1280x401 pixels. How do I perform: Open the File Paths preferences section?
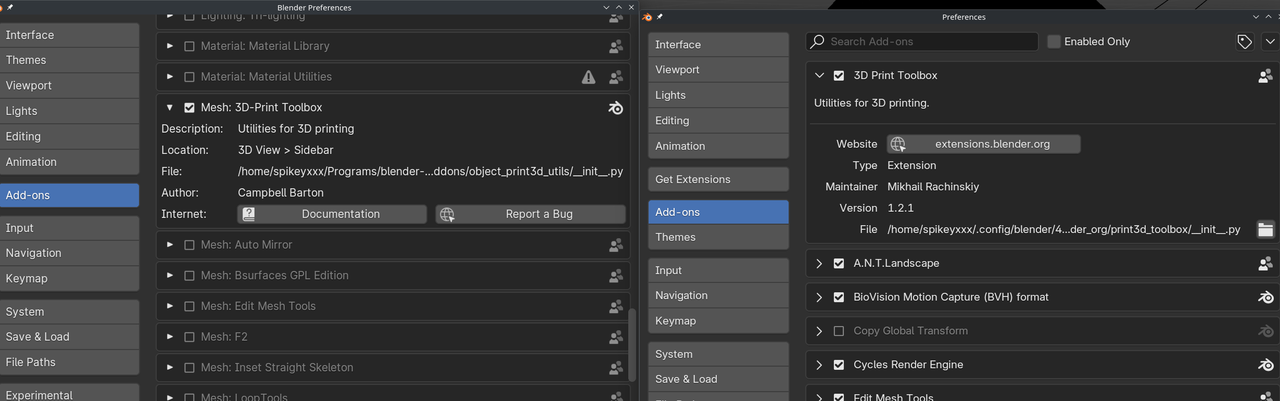(x=69, y=362)
